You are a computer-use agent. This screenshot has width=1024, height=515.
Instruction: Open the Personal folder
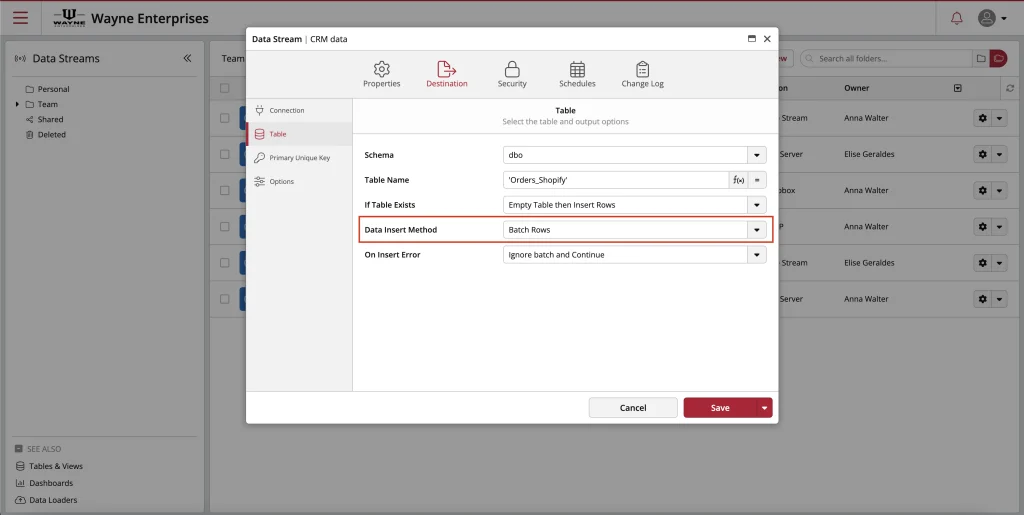47,89
